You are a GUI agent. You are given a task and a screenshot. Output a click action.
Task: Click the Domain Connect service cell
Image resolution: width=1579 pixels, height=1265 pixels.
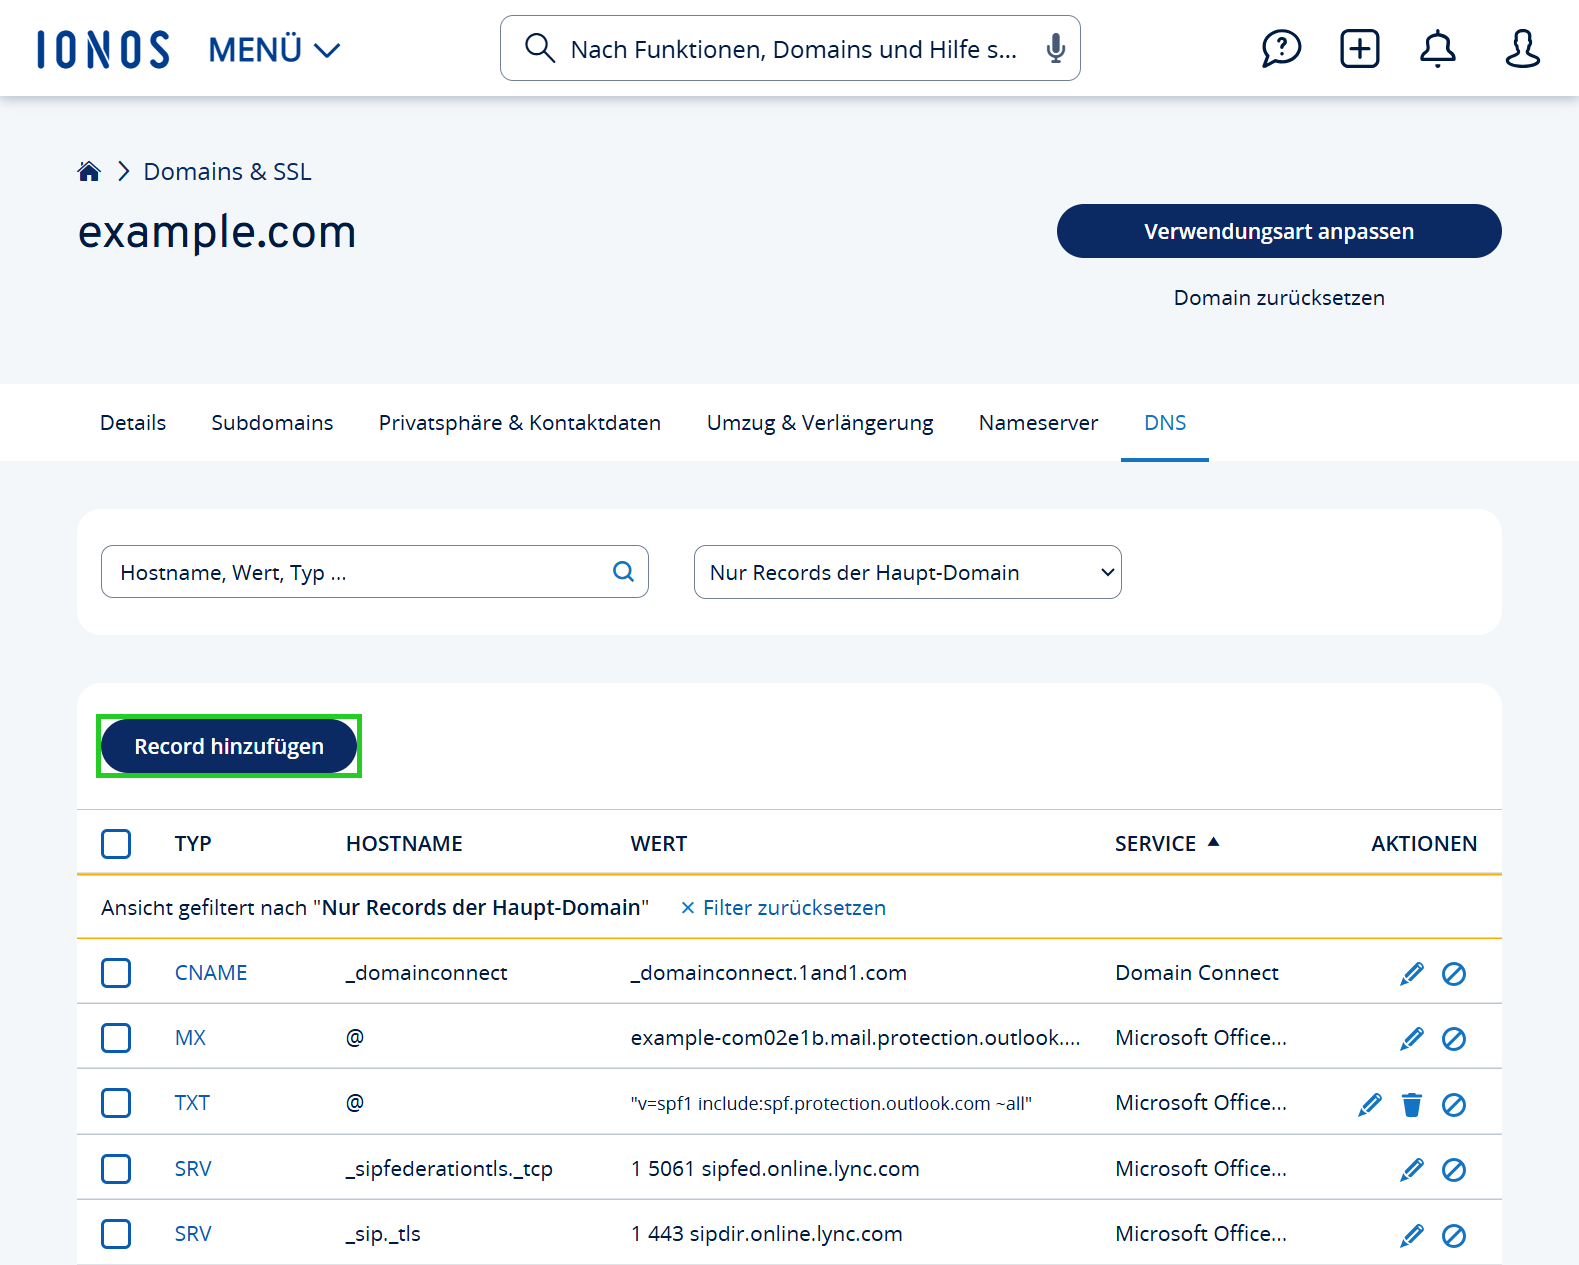(1197, 972)
